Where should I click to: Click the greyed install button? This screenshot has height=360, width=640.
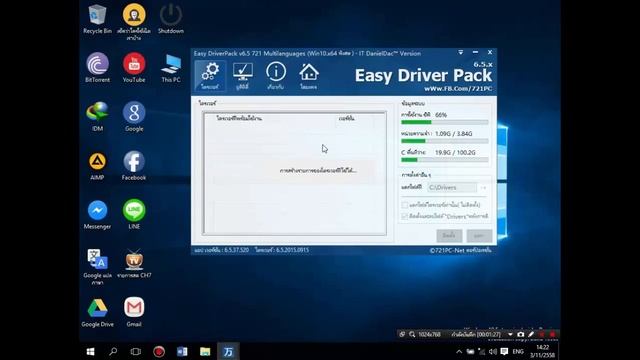click(449, 236)
